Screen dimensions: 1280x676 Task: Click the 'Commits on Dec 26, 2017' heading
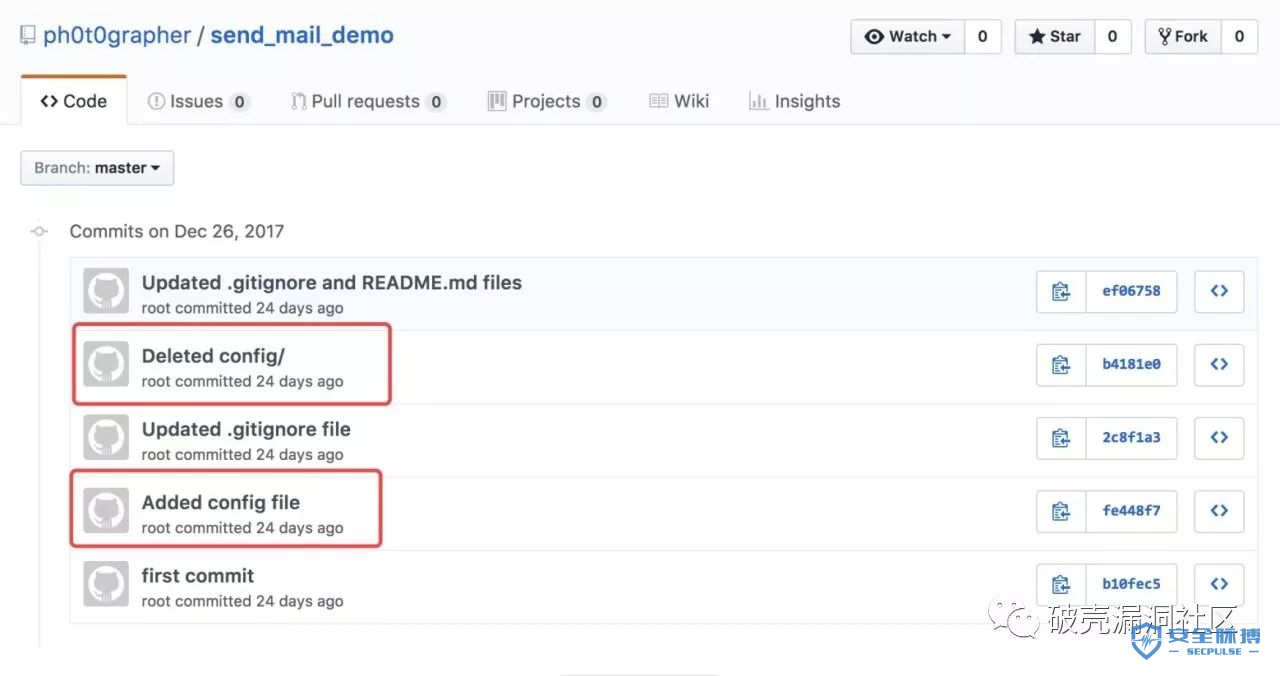(177, 231)
